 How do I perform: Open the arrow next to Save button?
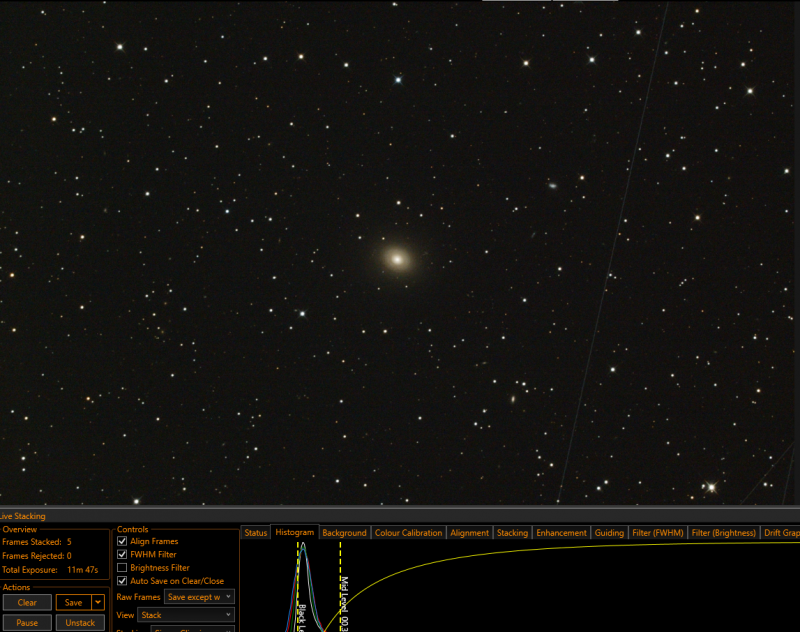point(98,602)
